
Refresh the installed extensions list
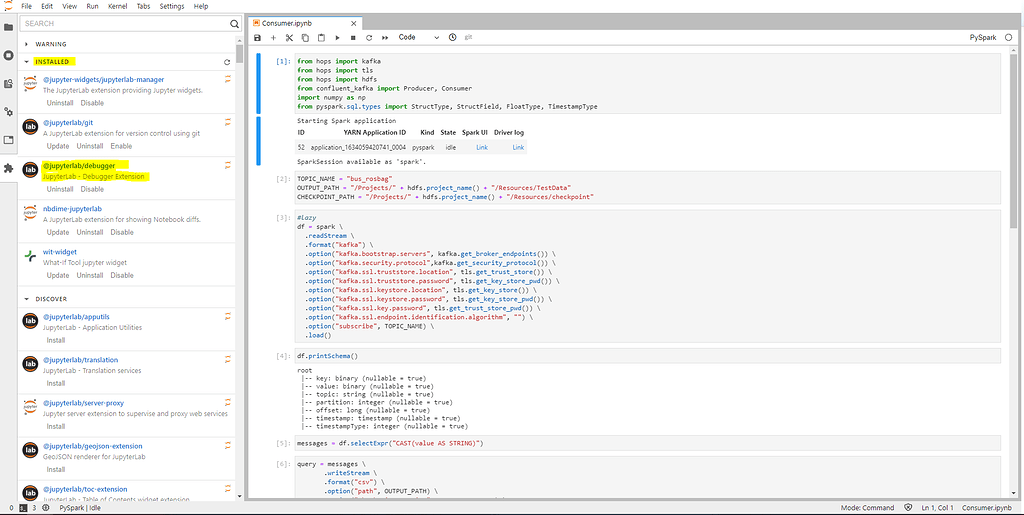click(x=227, y=62)
